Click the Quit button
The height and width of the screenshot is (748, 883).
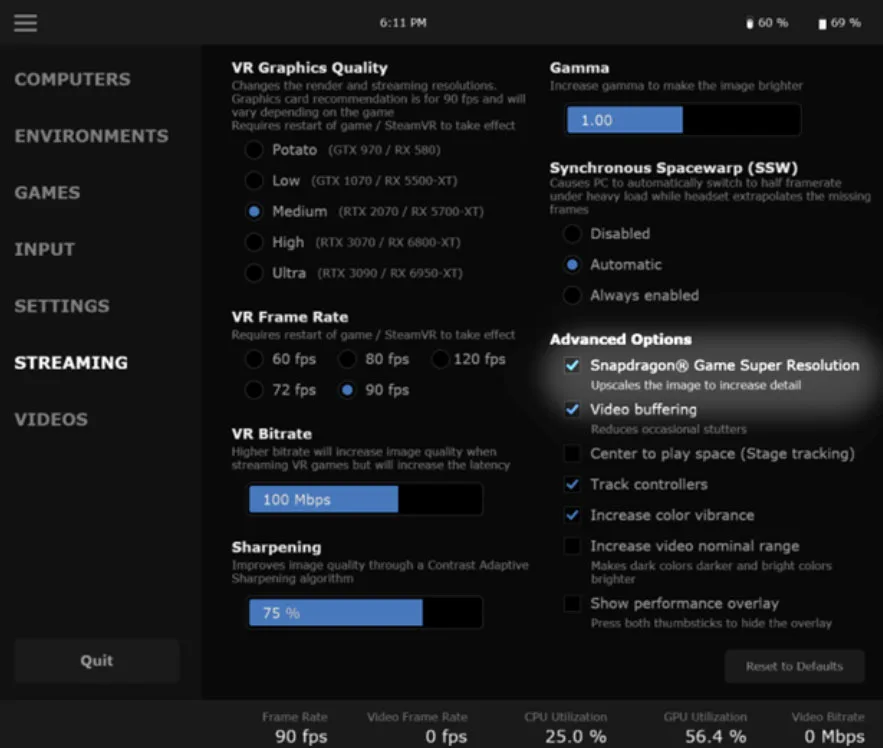tap(97, 661)
